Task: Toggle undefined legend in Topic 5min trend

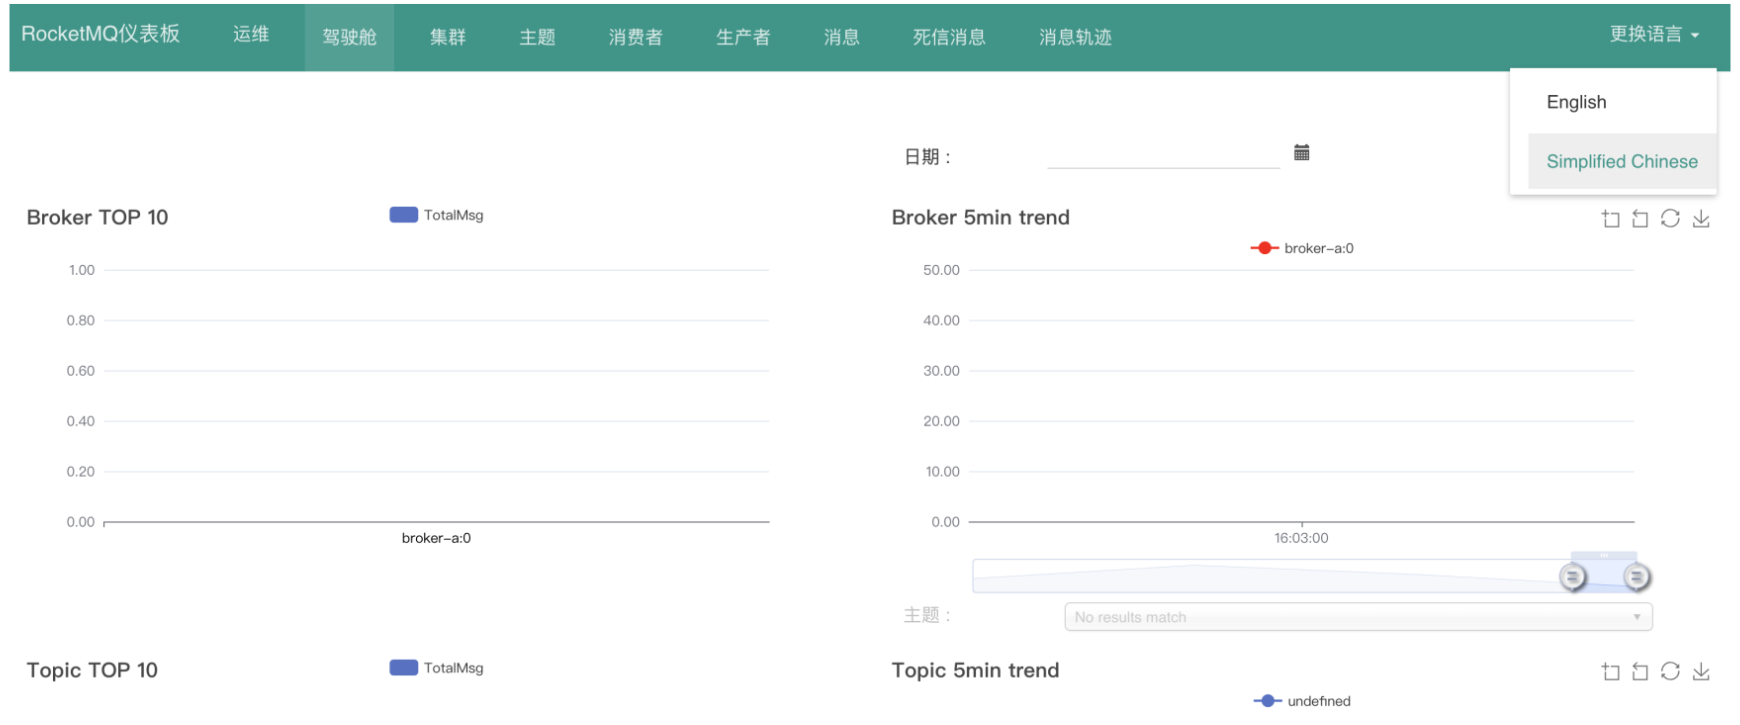Action: (x=1302, y=701)
